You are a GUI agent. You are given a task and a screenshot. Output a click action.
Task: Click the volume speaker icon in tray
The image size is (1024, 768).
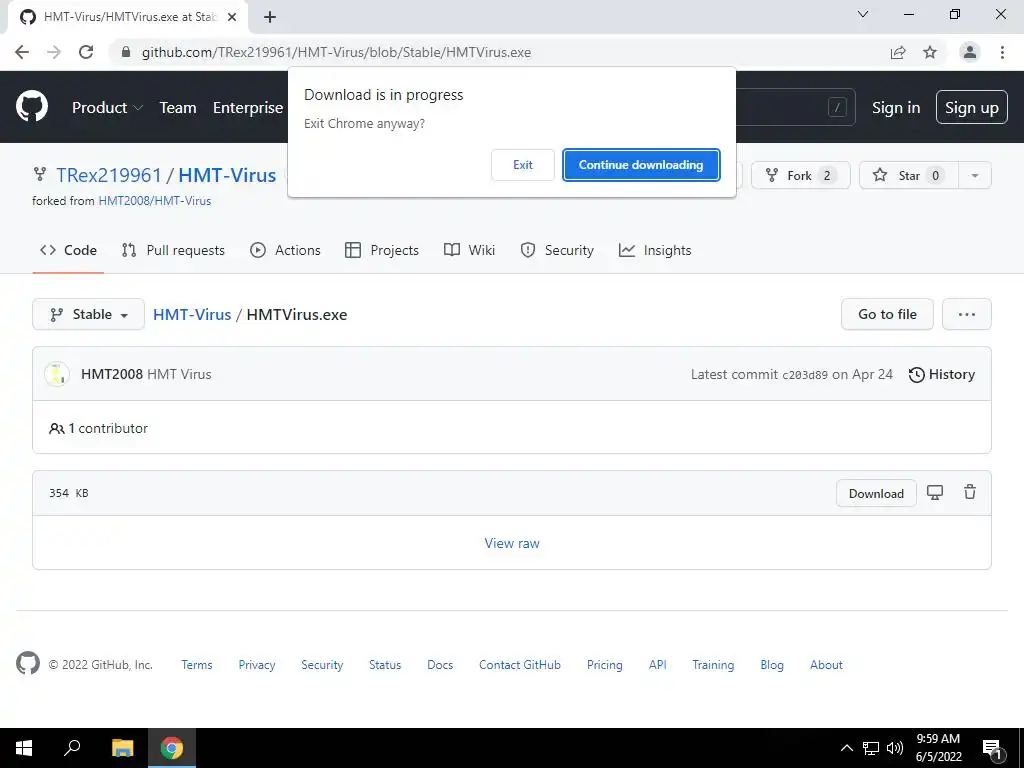click(x=895, y=748)
